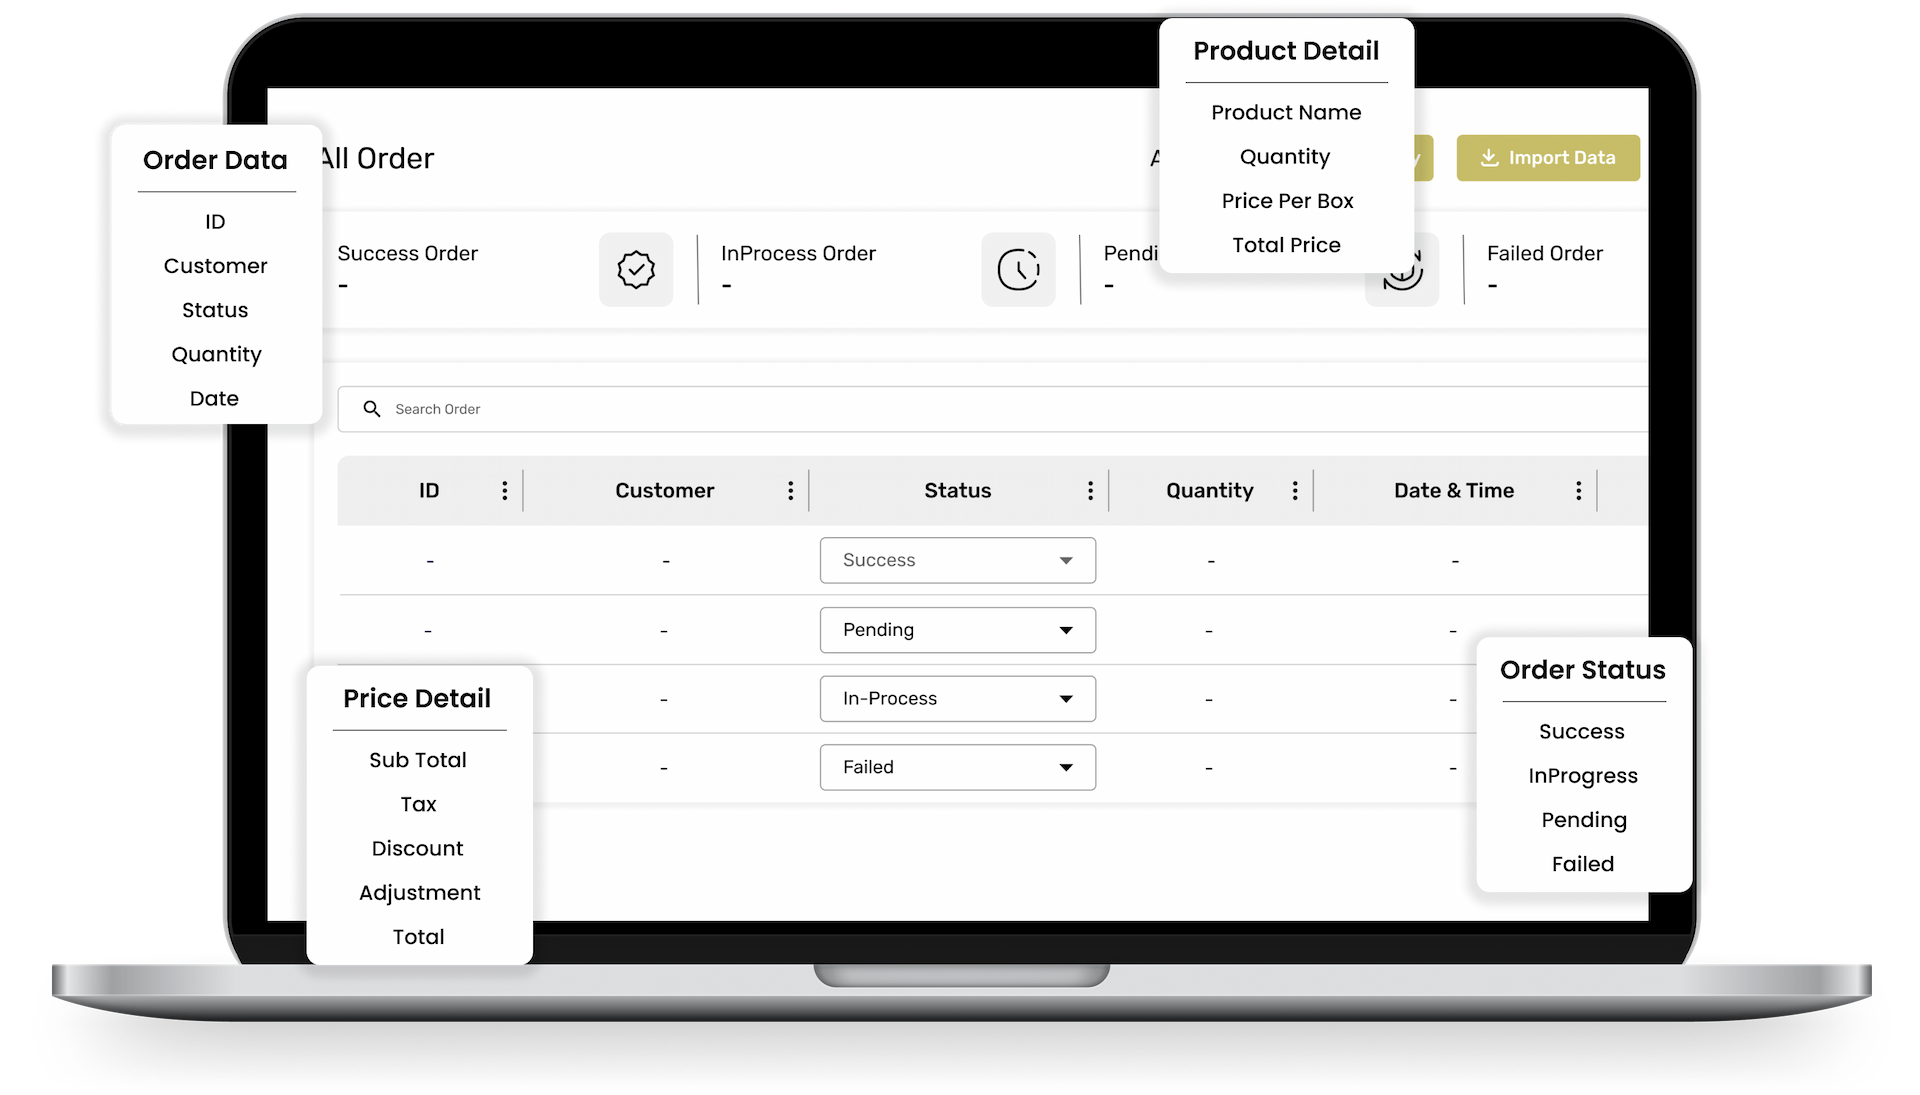Expand the Success status dropdown
Screen dimensions: 1920x1095
[x=1066, y=561]
